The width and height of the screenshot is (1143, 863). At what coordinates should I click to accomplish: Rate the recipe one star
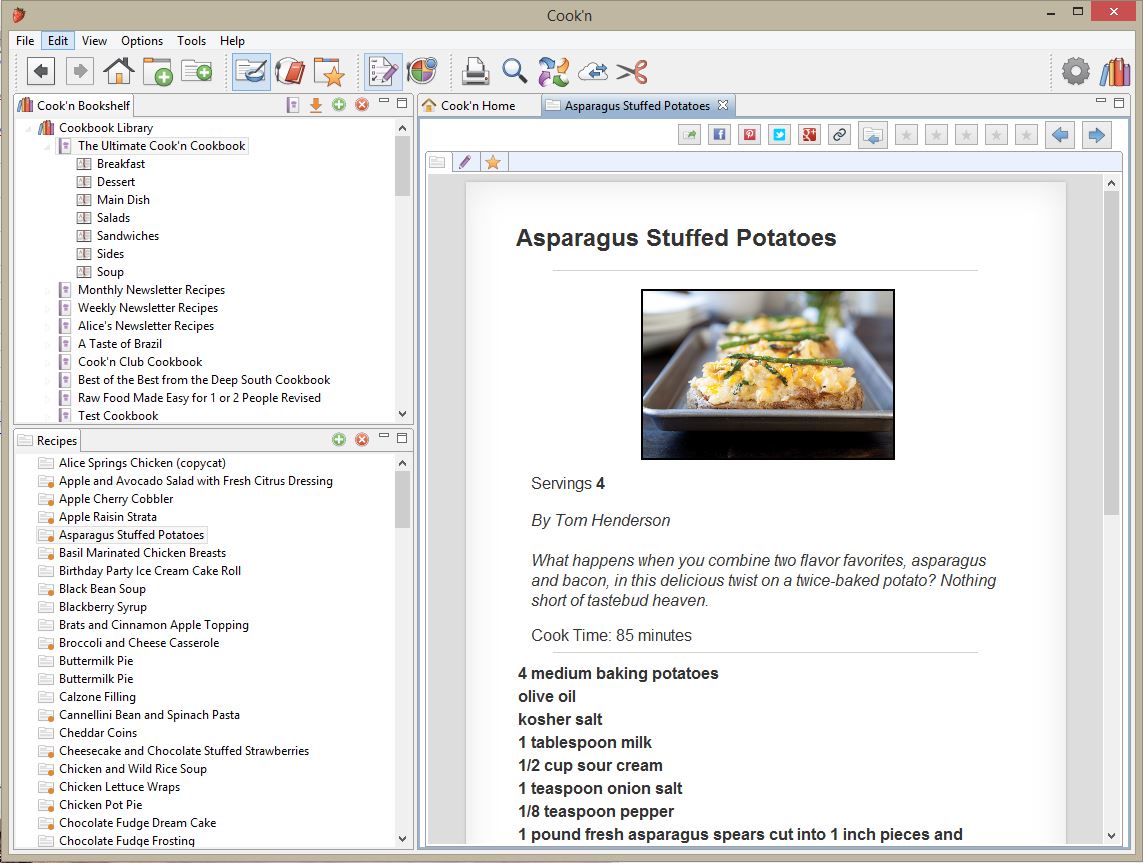pos(906,135)
